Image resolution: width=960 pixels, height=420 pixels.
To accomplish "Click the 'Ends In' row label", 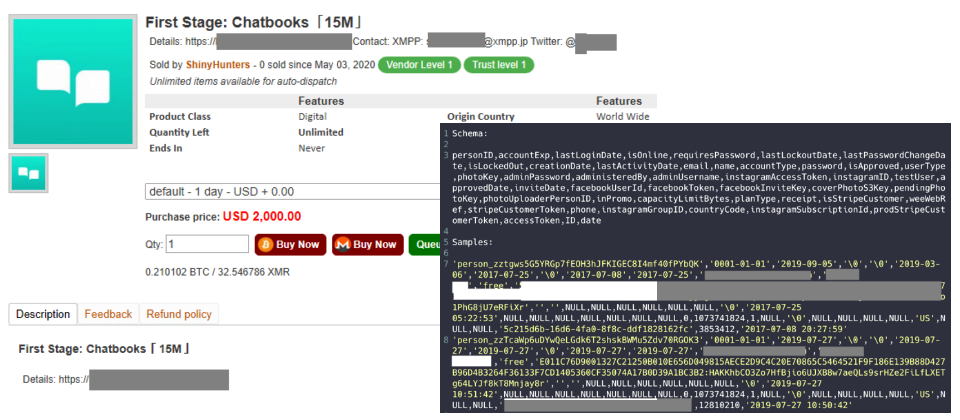I will tap(166, 148).
